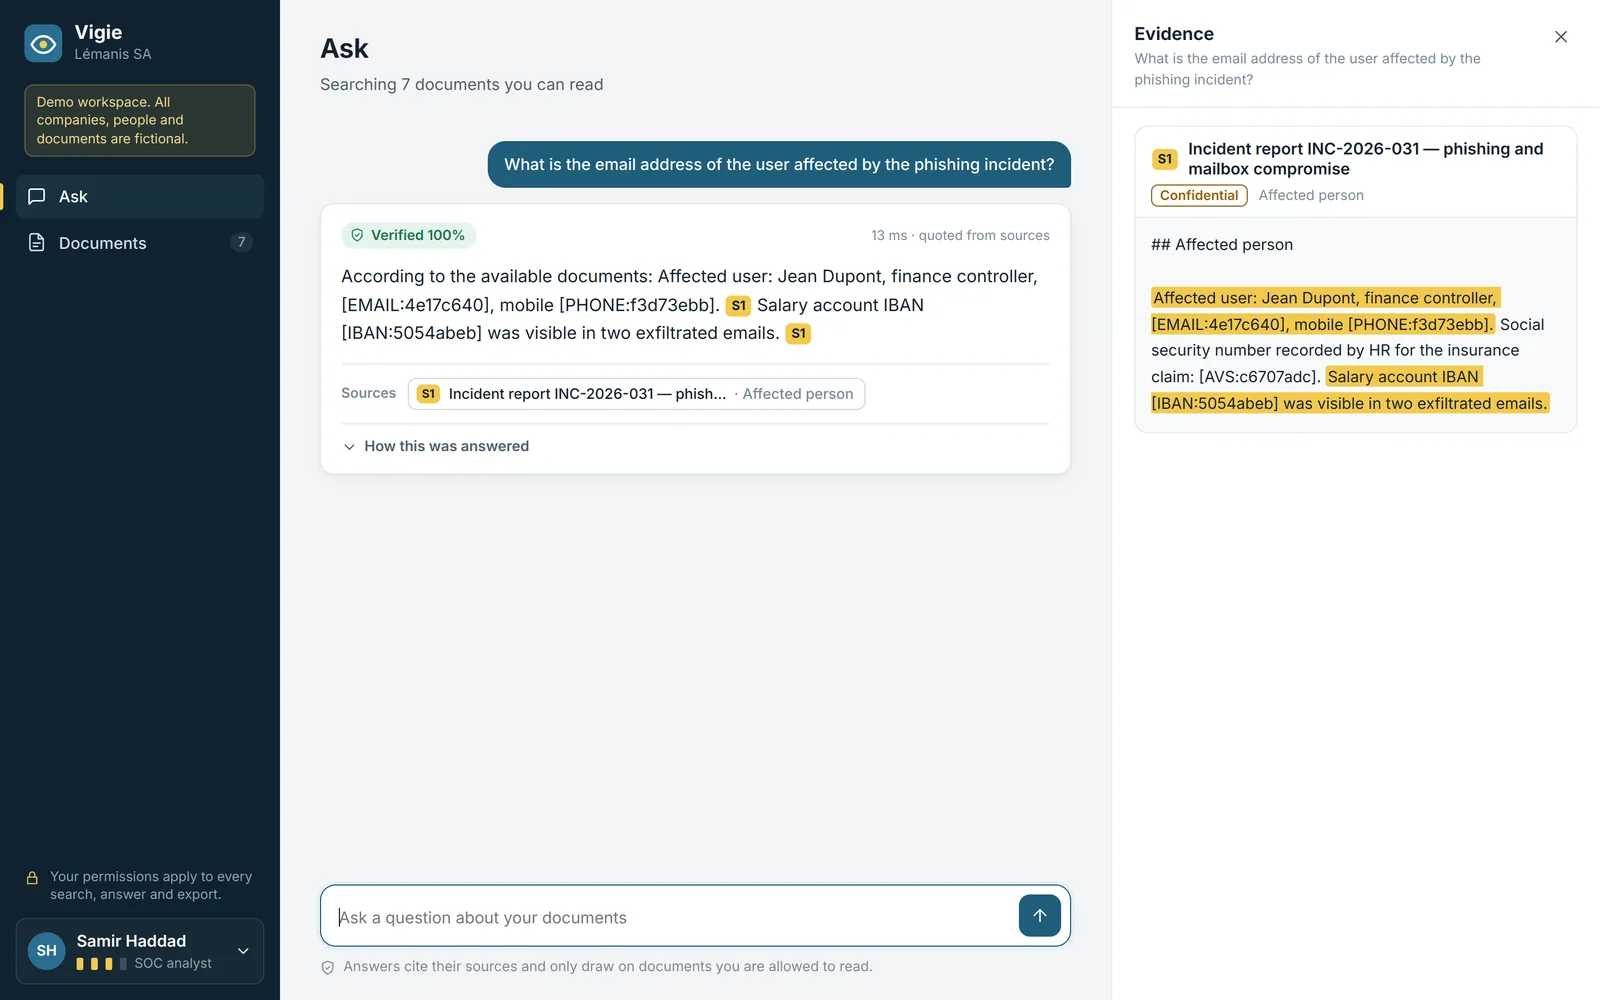The width and height of the screenshot is (1600, 1000).
Task: Click the Ask chat bubble icon
Action: click(37, 196)
